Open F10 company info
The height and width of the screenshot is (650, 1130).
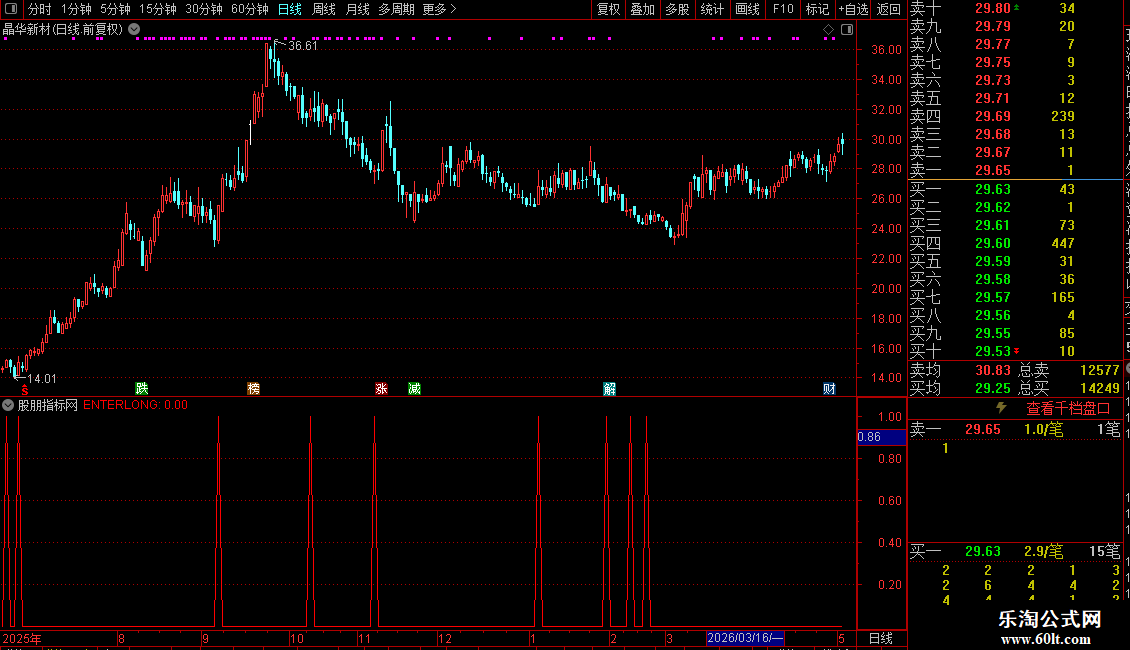(x=783, y=9)
